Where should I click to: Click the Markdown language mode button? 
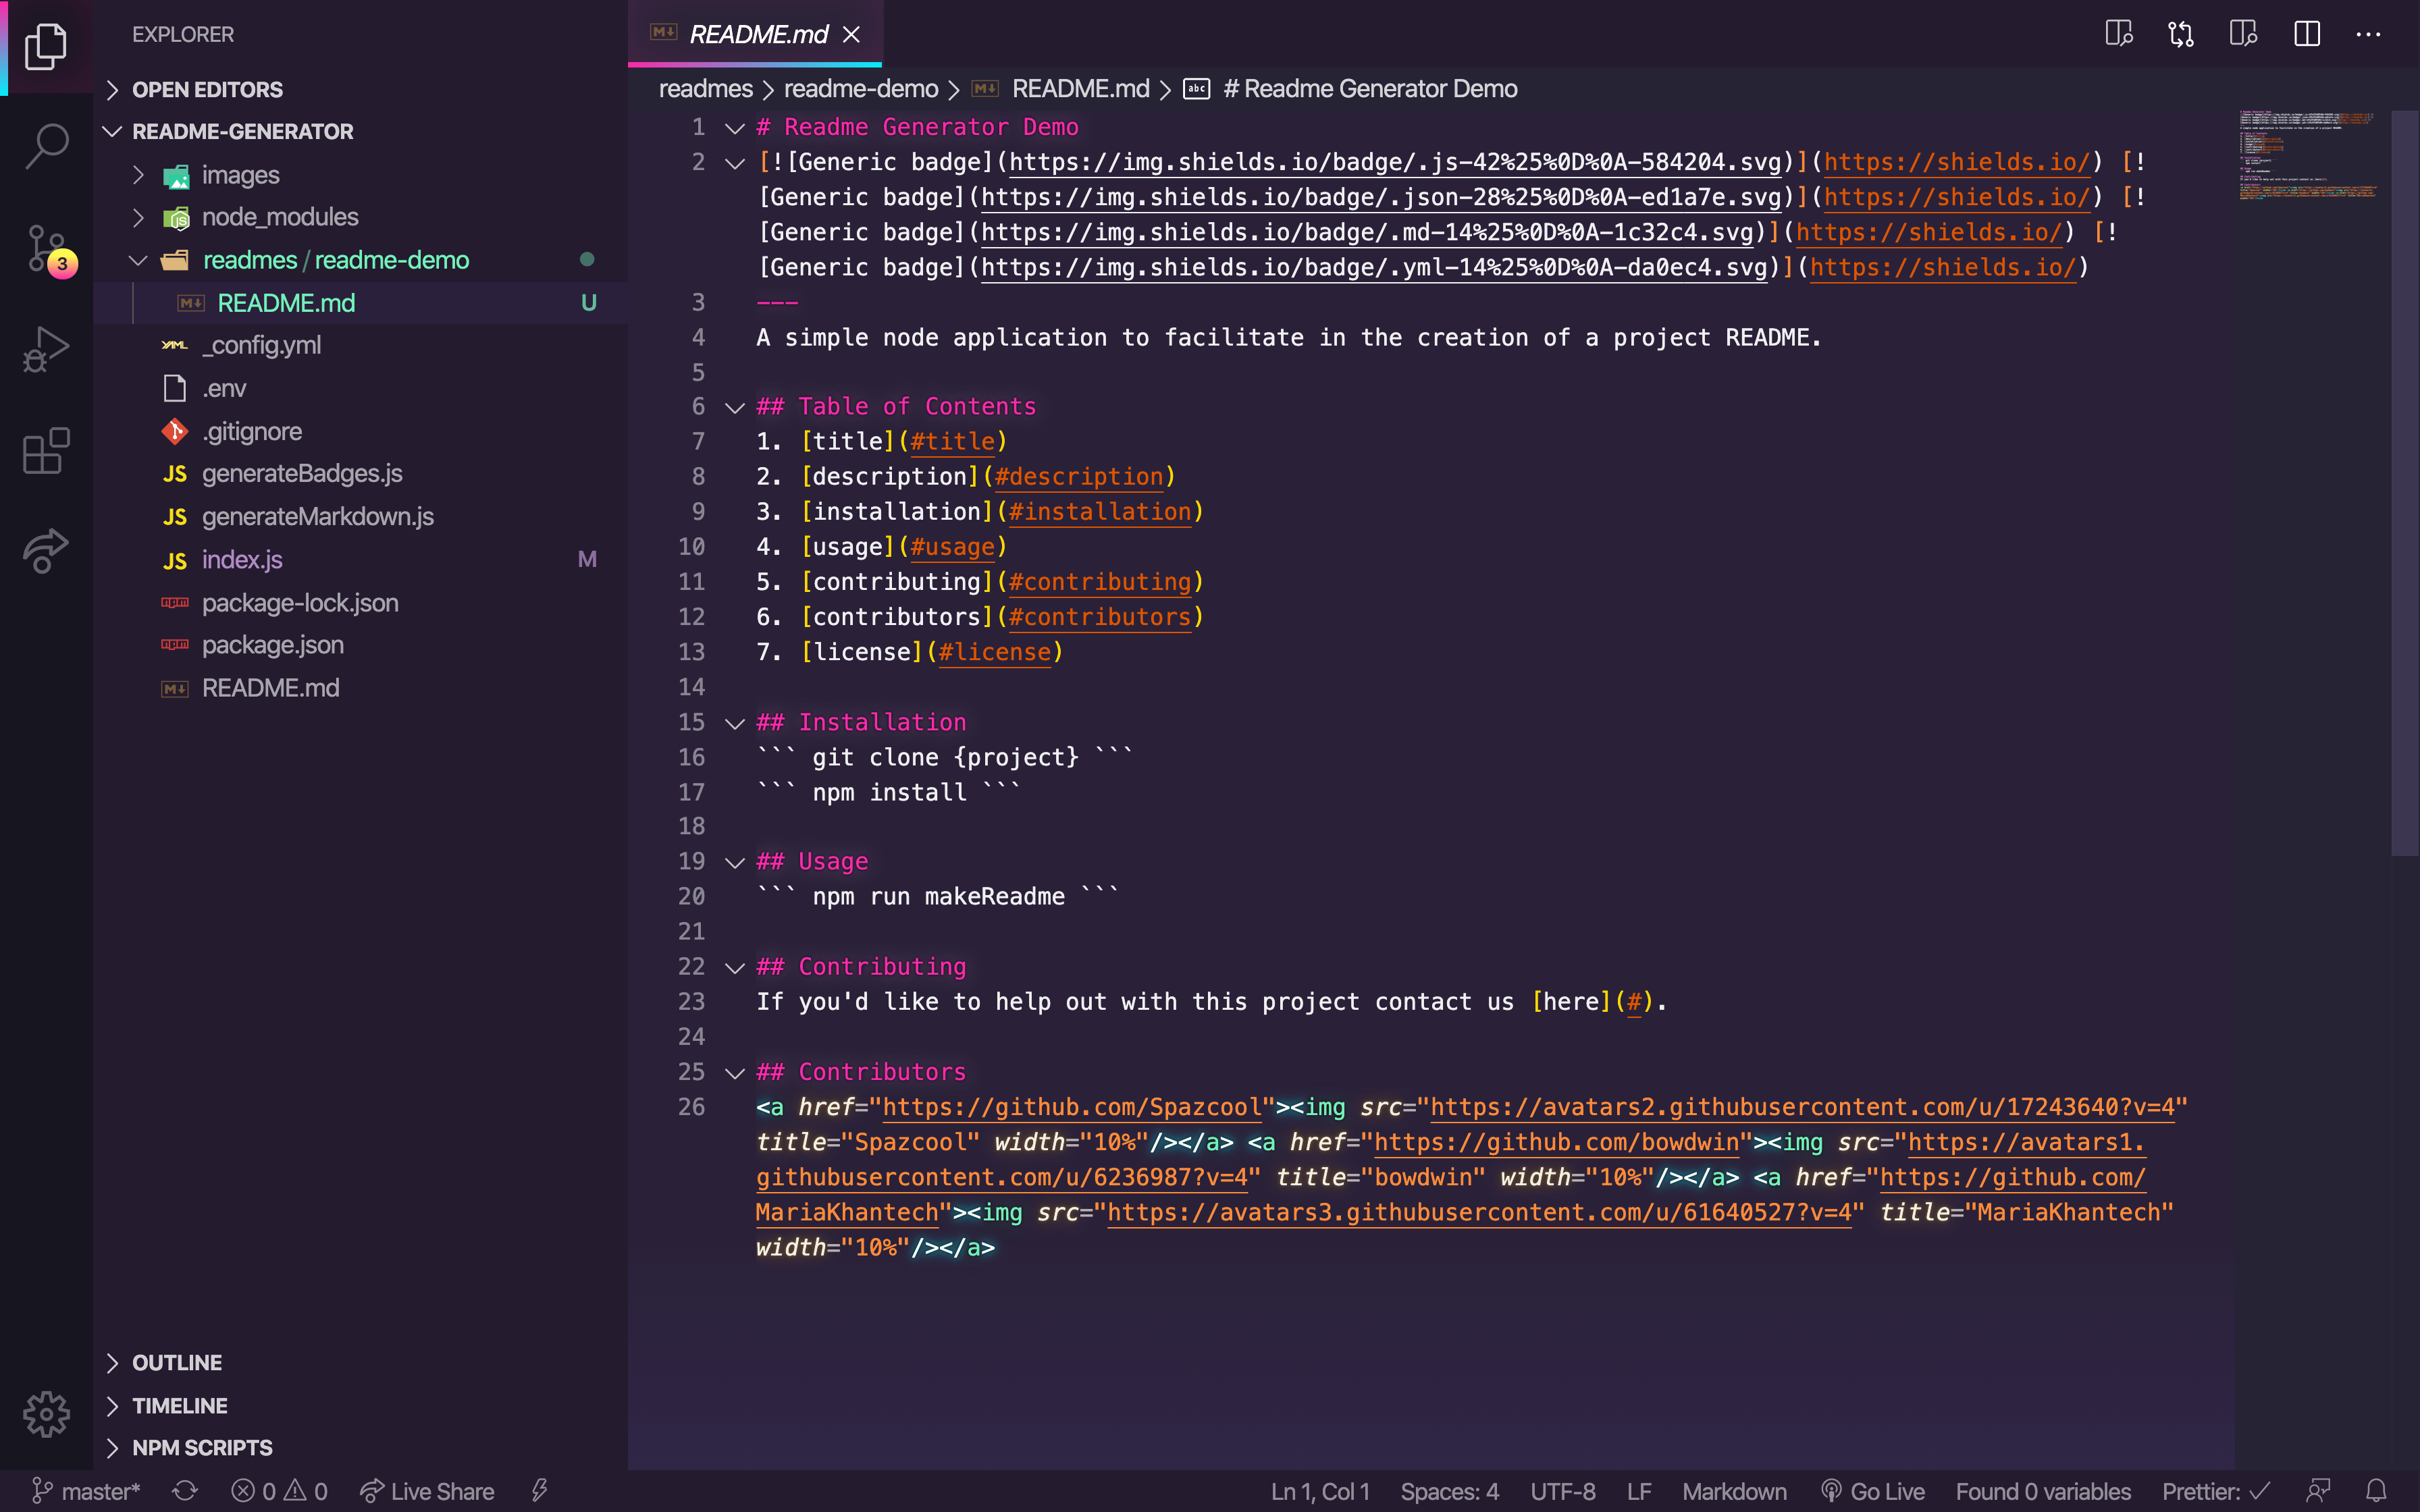(x=1734, y=1491)
